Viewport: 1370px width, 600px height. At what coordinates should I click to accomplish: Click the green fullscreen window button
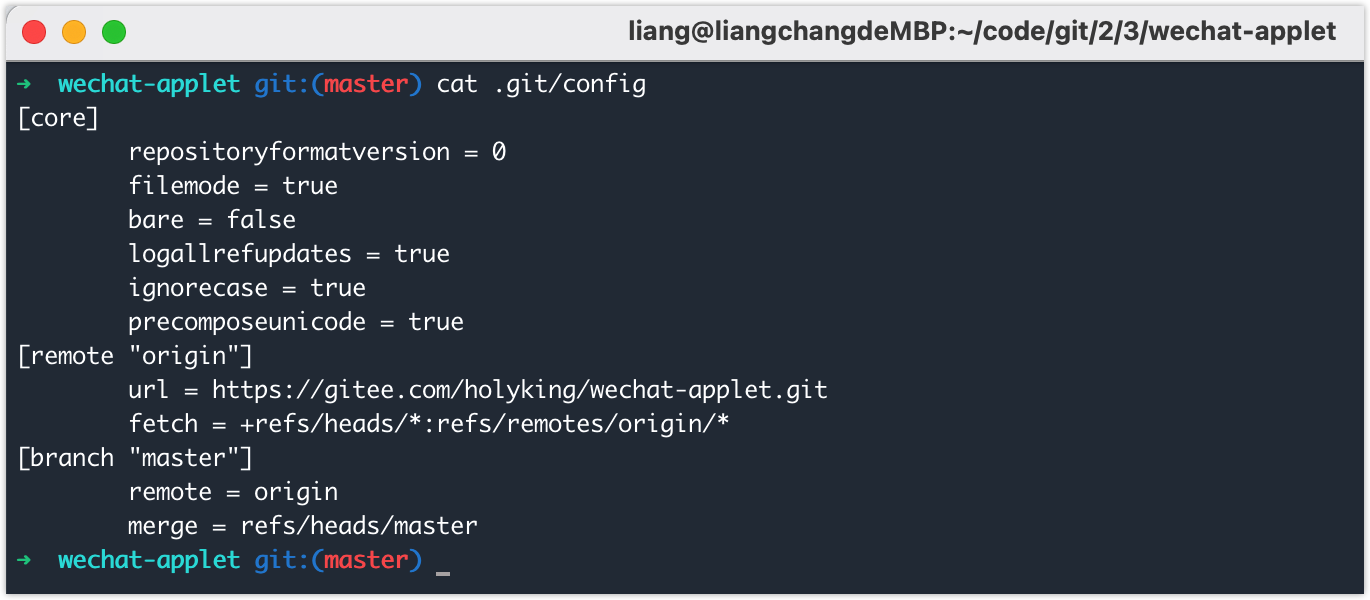[x=114, y=32]
